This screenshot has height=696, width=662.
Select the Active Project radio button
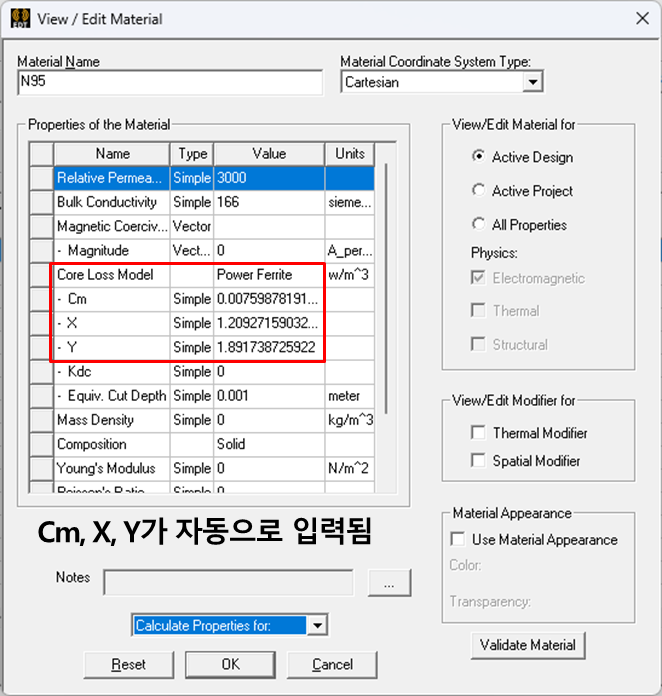(x=479, y=191)
